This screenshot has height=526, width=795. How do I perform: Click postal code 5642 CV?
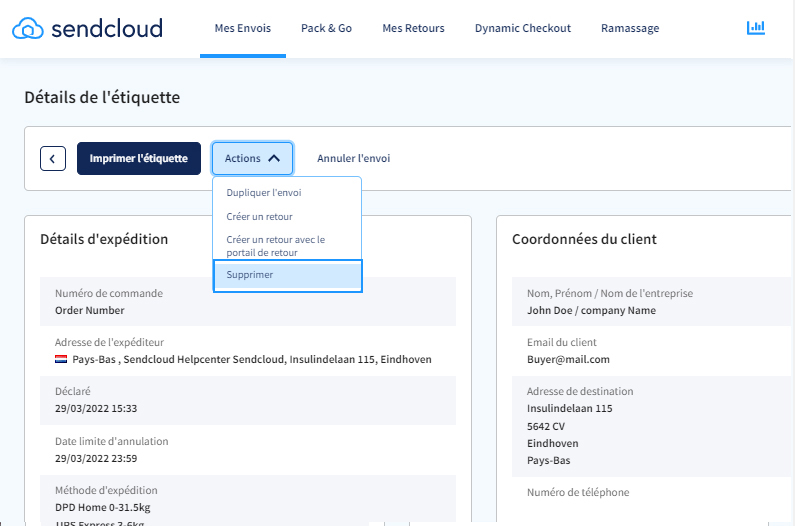coord(546,426)
